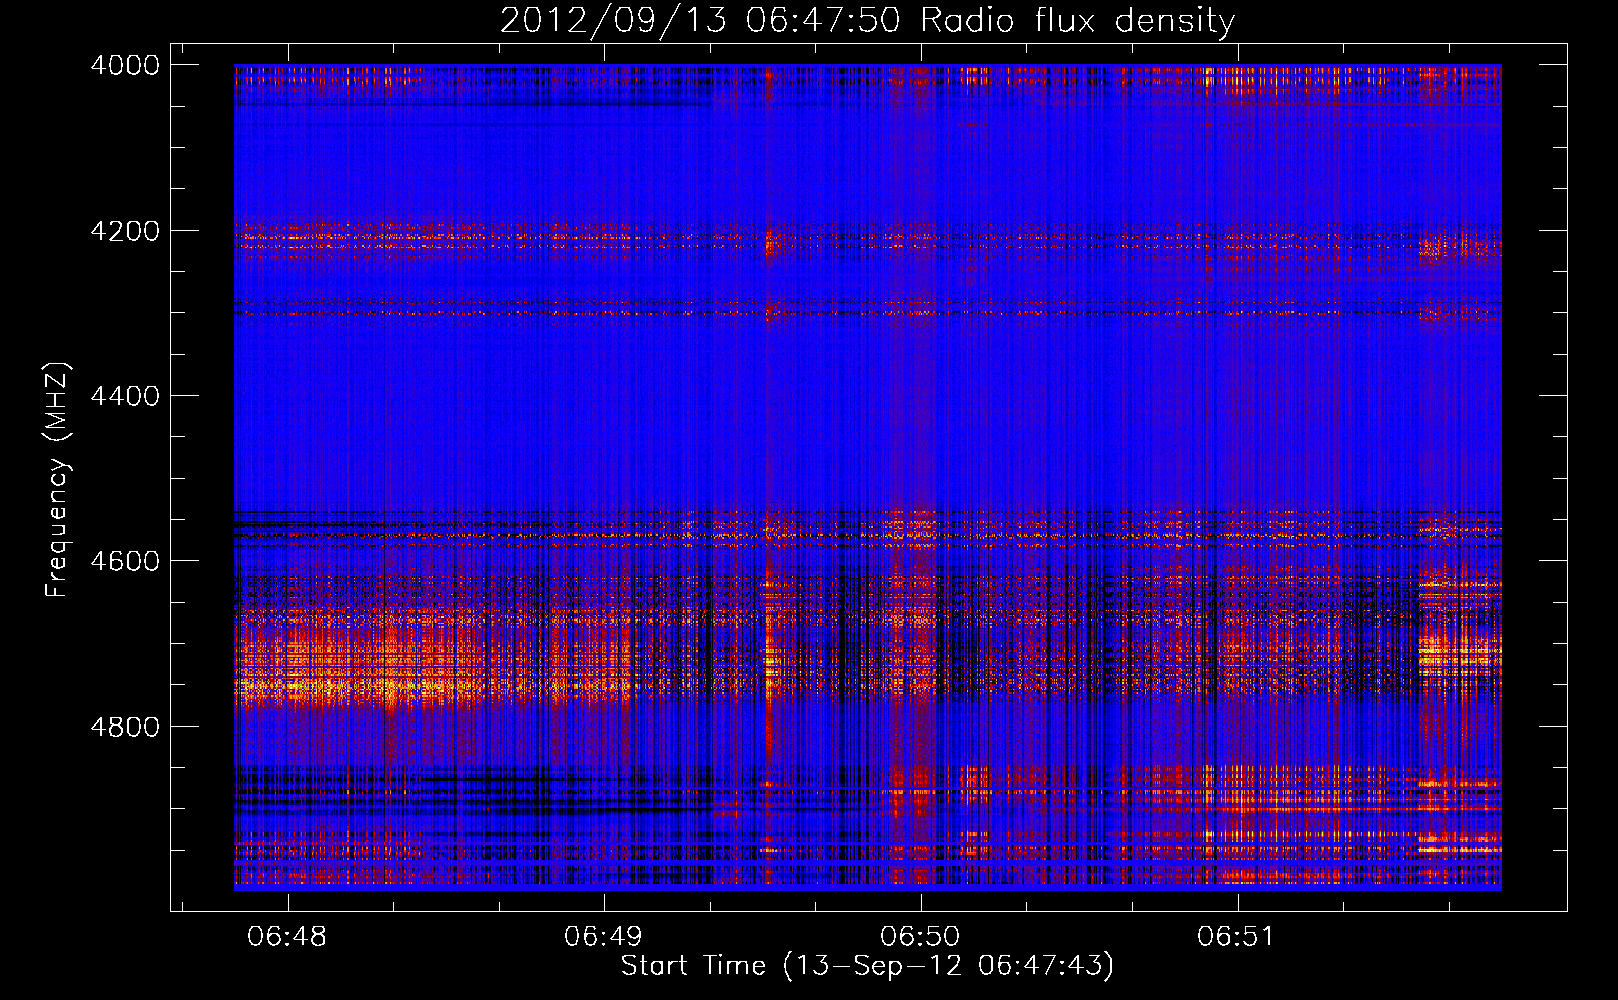Viewport: 1618px width, 1000px height.
Task: Click the 4400 frequency tick label
Action: pyautogui.click(x=125, y=396)
